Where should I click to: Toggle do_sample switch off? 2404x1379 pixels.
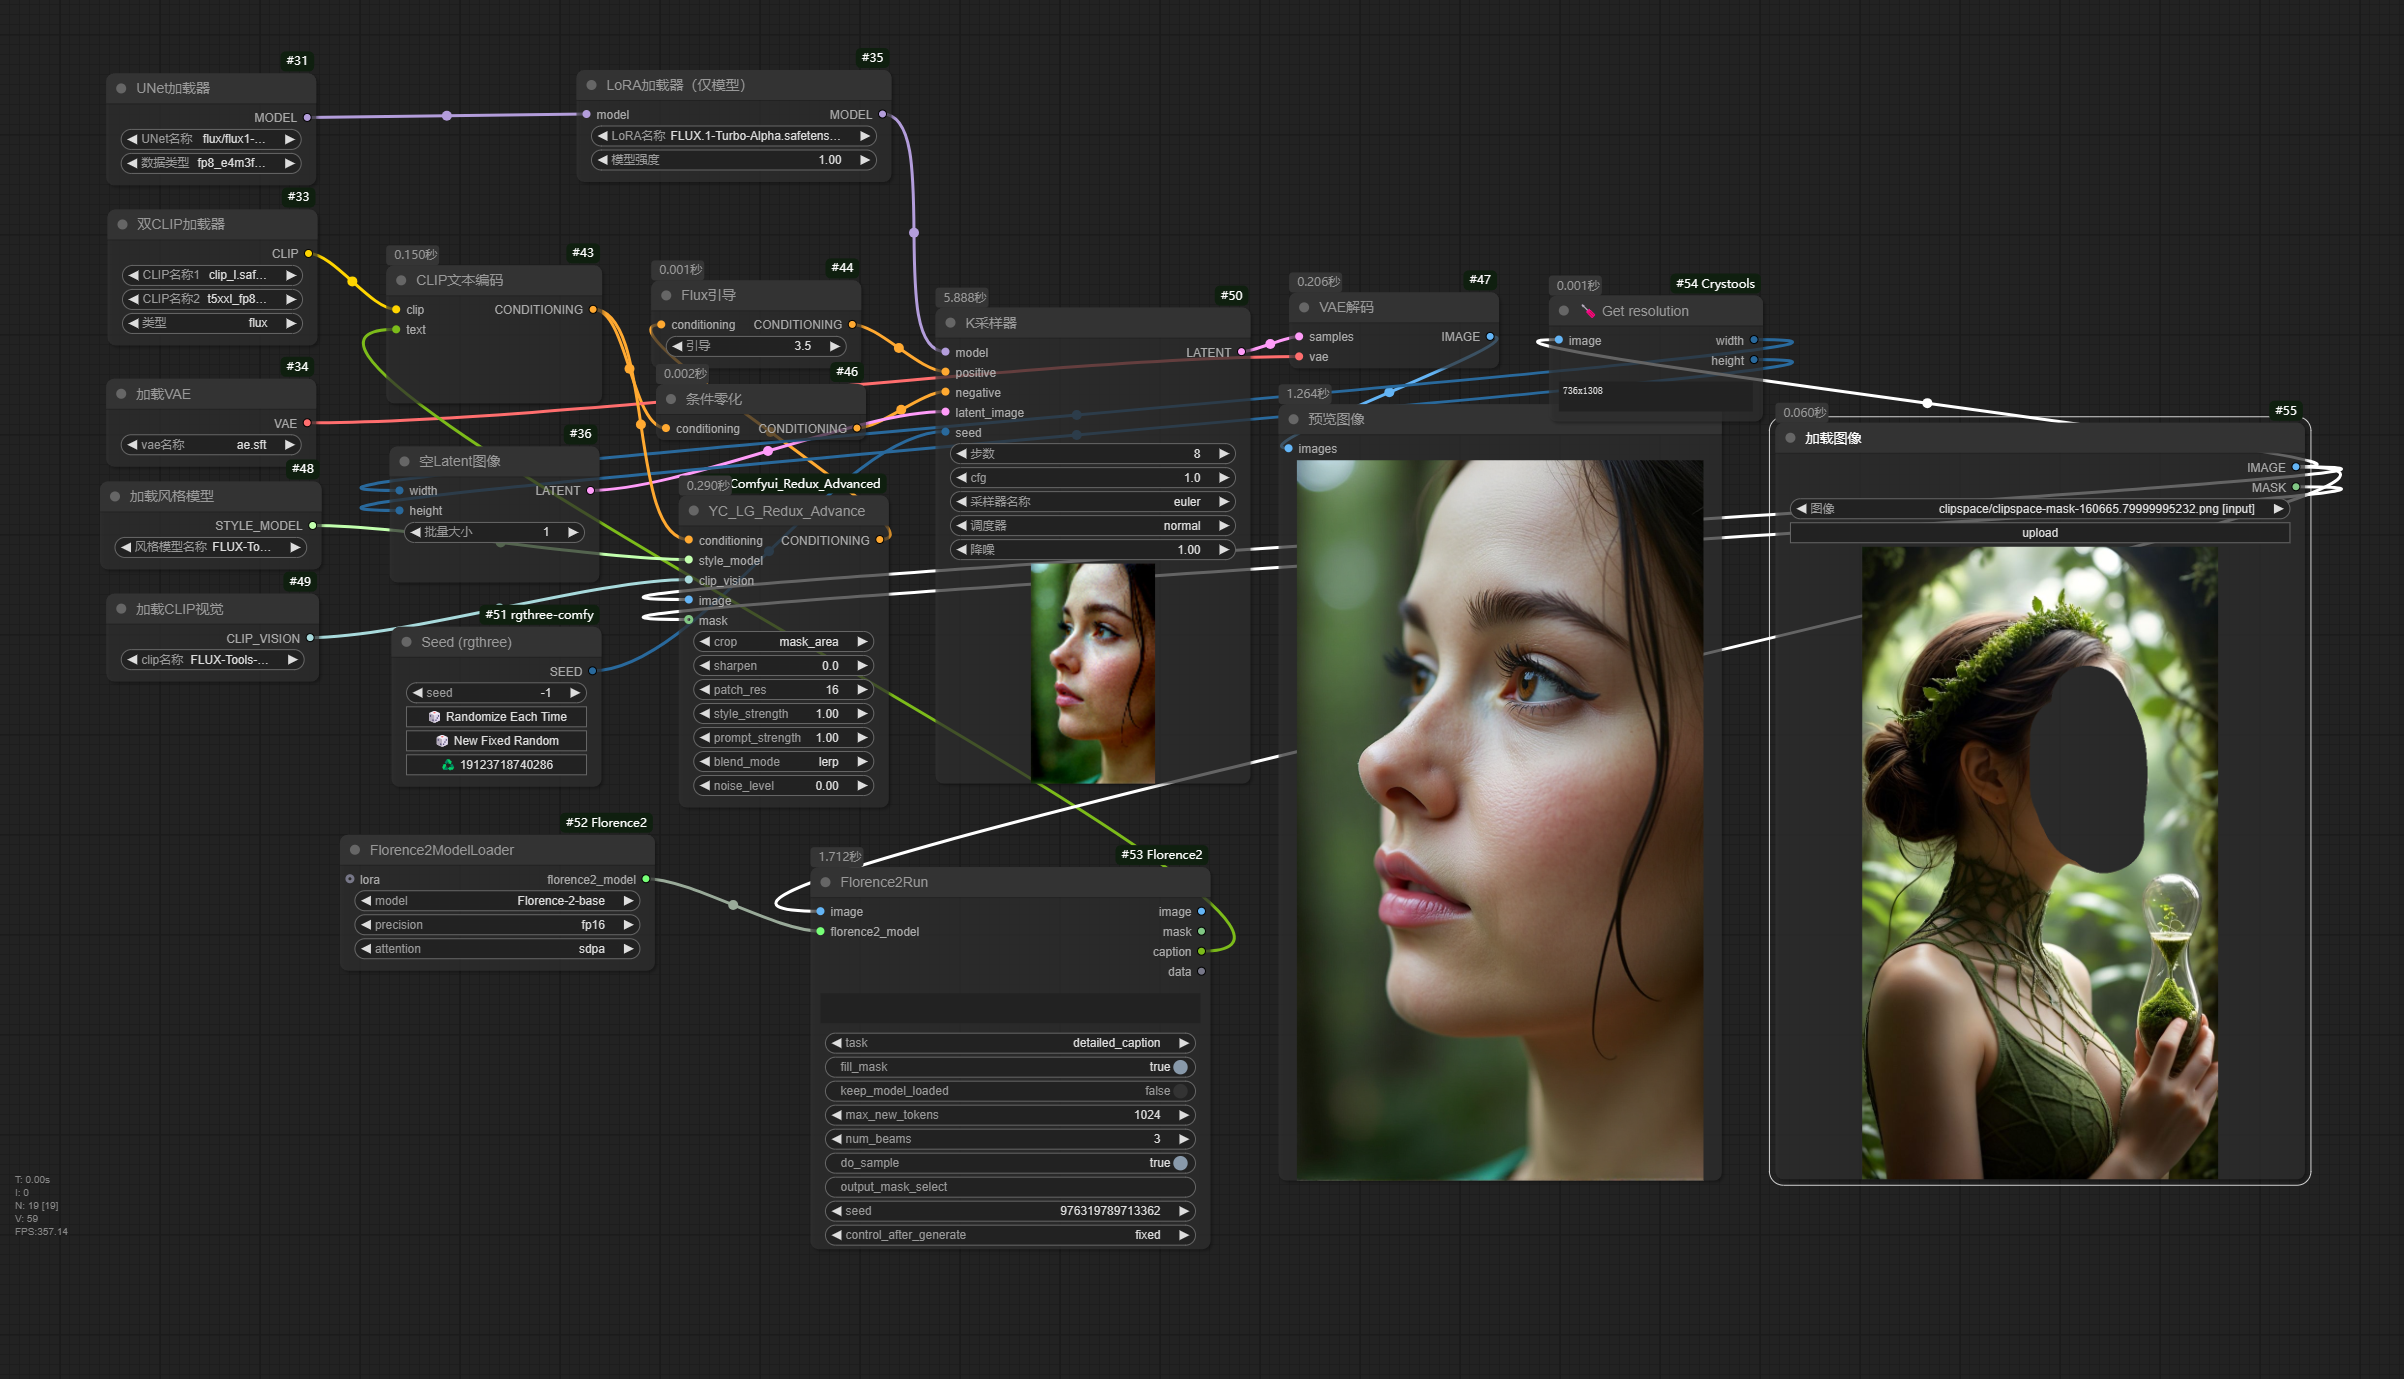click(x=1180, y=1163)
